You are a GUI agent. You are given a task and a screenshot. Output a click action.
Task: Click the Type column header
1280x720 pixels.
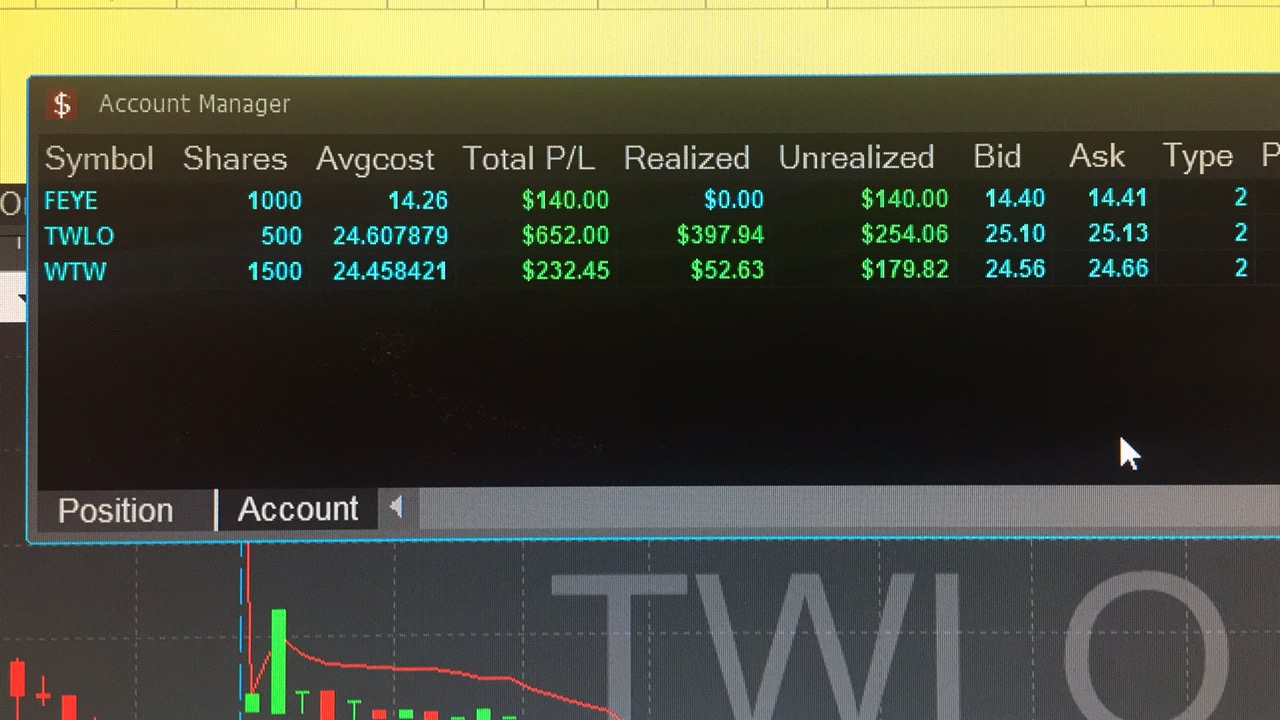tap(1197, 156)
